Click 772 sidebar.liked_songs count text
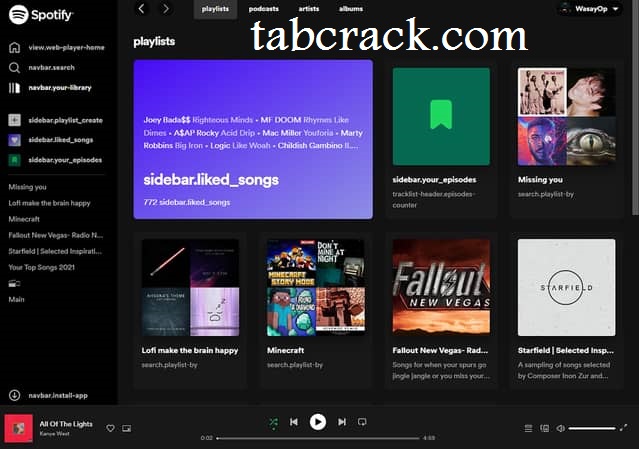This screenshot has width=639, height=449. (x=187, y=202)
